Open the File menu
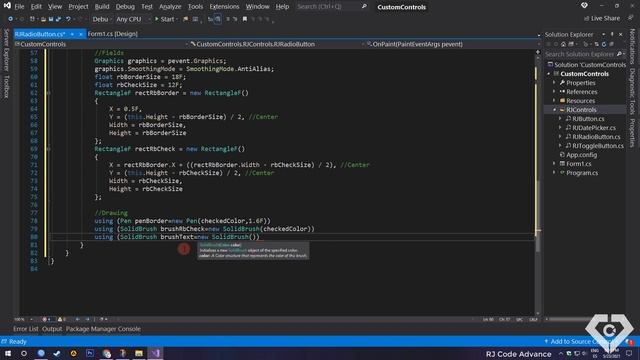 tap(19, 7)
